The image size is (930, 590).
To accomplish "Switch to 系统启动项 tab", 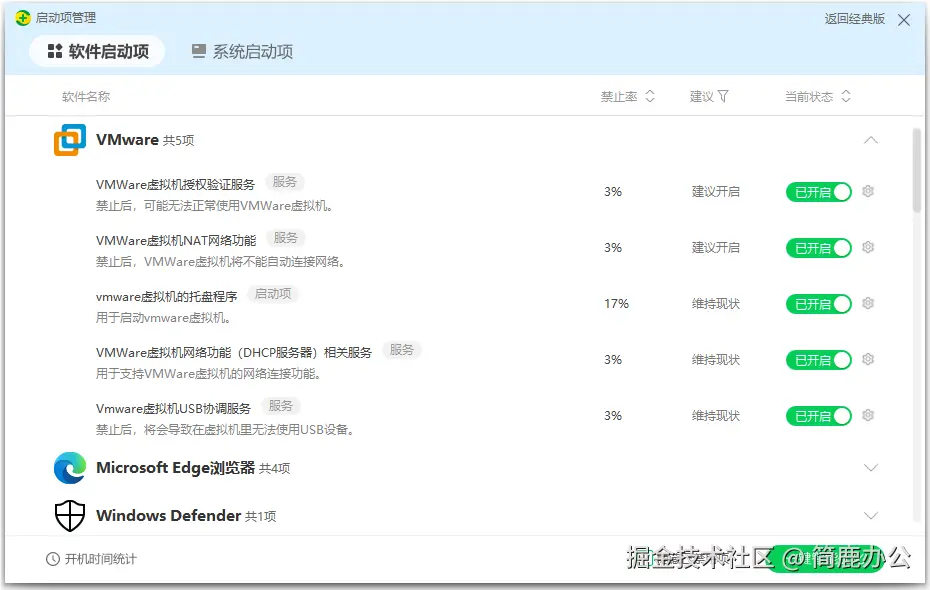I will [x=242, y=52].
